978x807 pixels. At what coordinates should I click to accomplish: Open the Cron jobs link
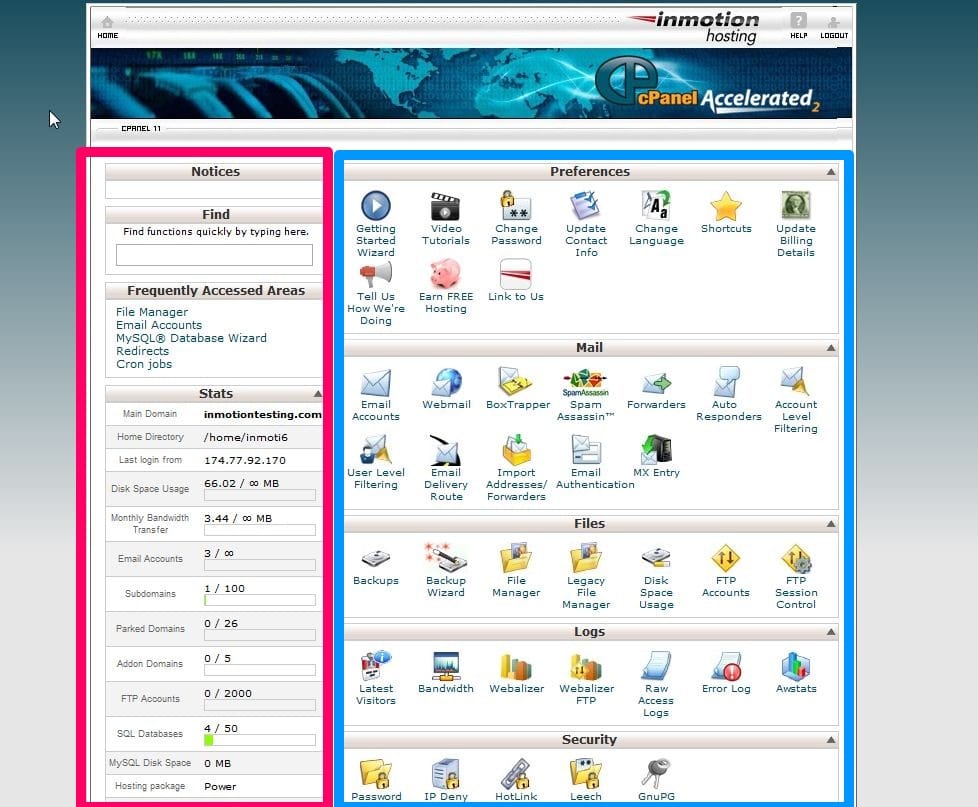(144, 364)
